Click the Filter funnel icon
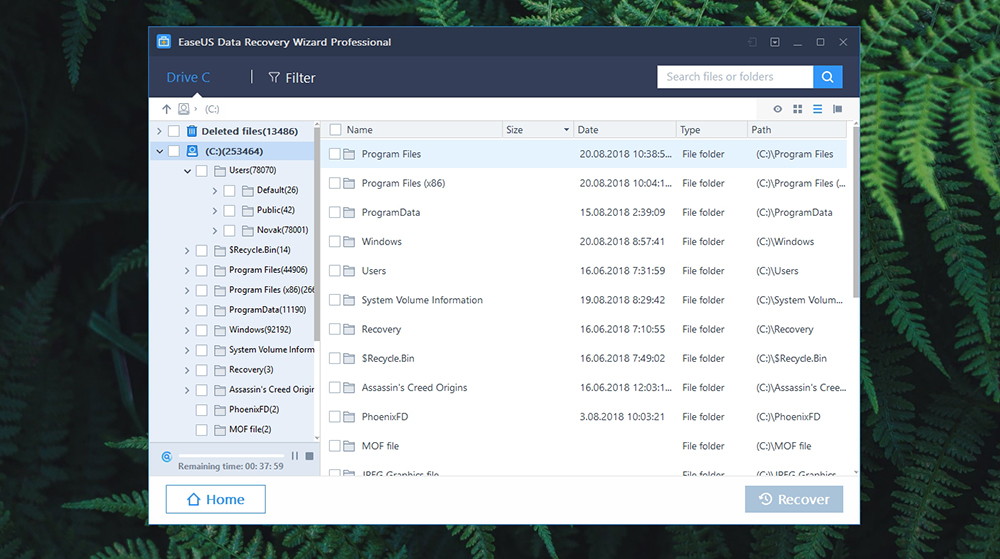This screenshot has height=559, width=1000. click(274, 78)
